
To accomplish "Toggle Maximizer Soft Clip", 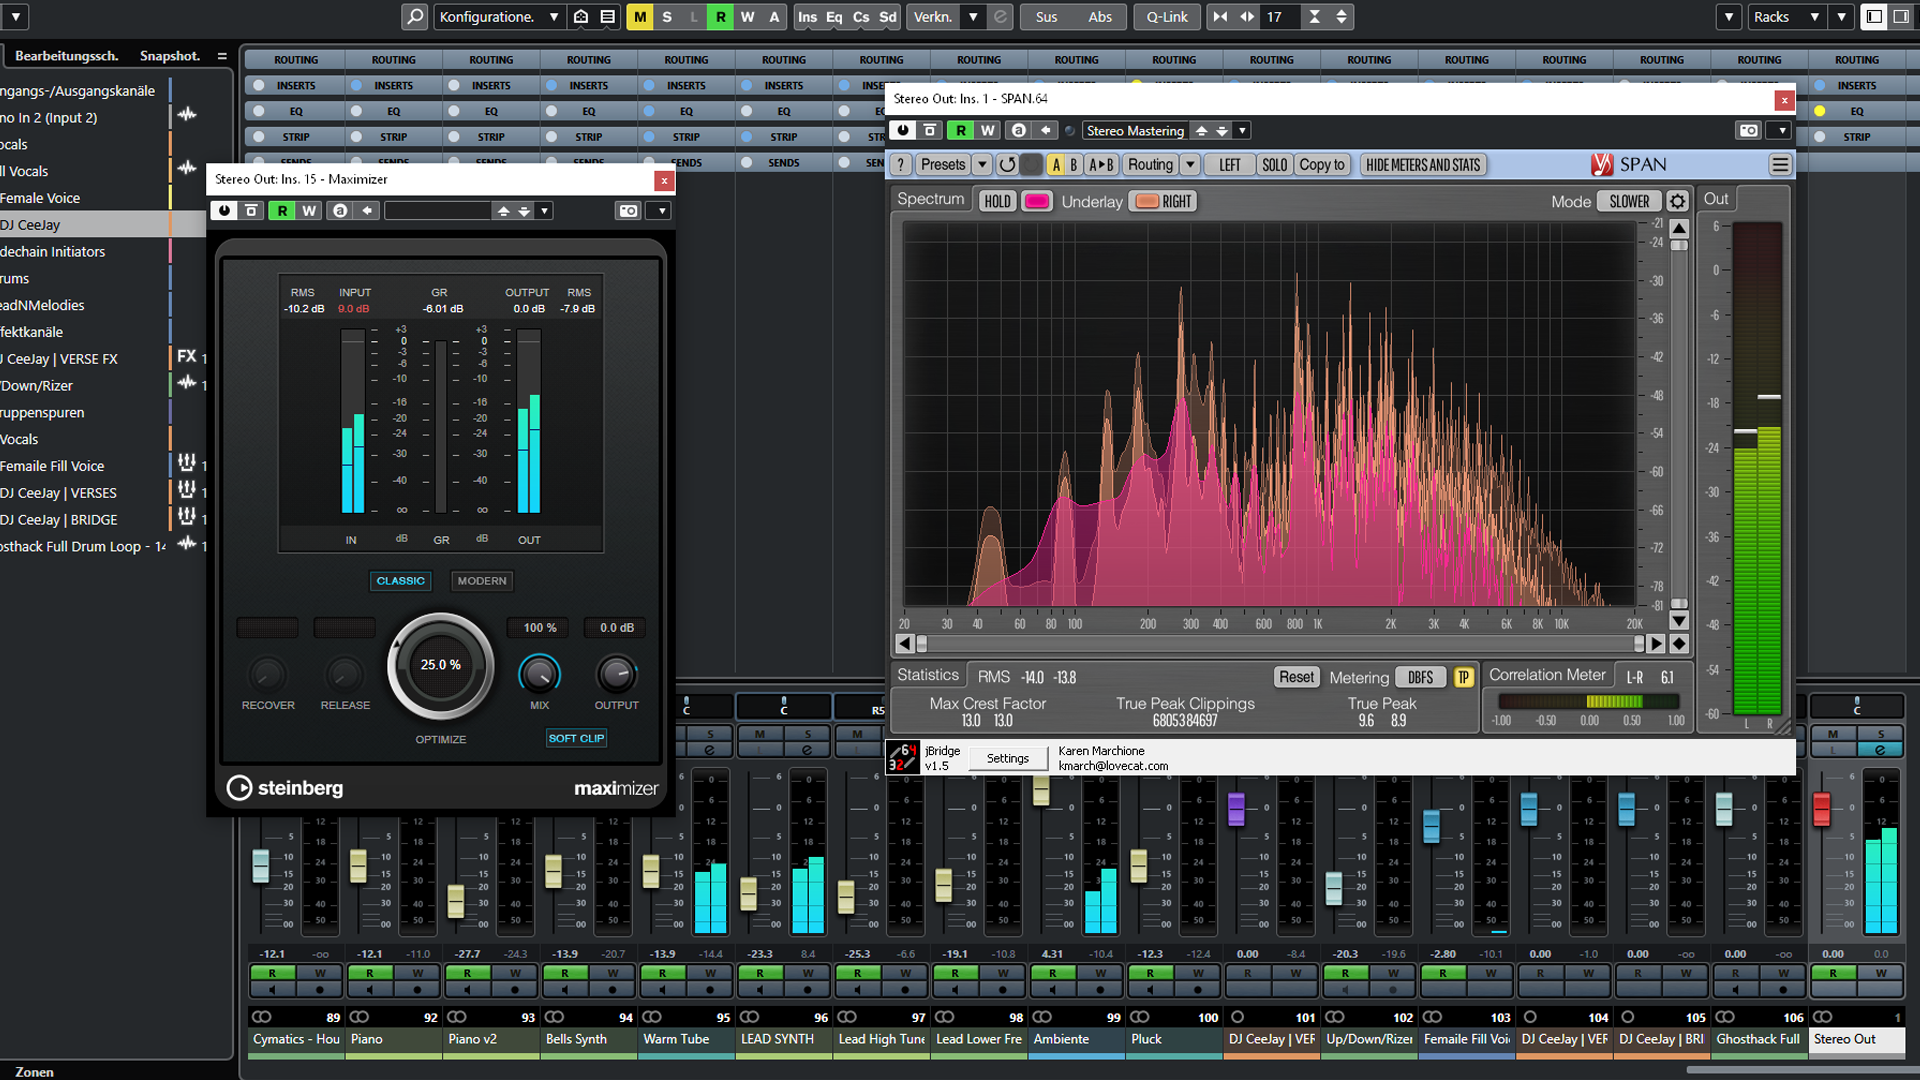I will pyautogui.click(x=576, y=738).
